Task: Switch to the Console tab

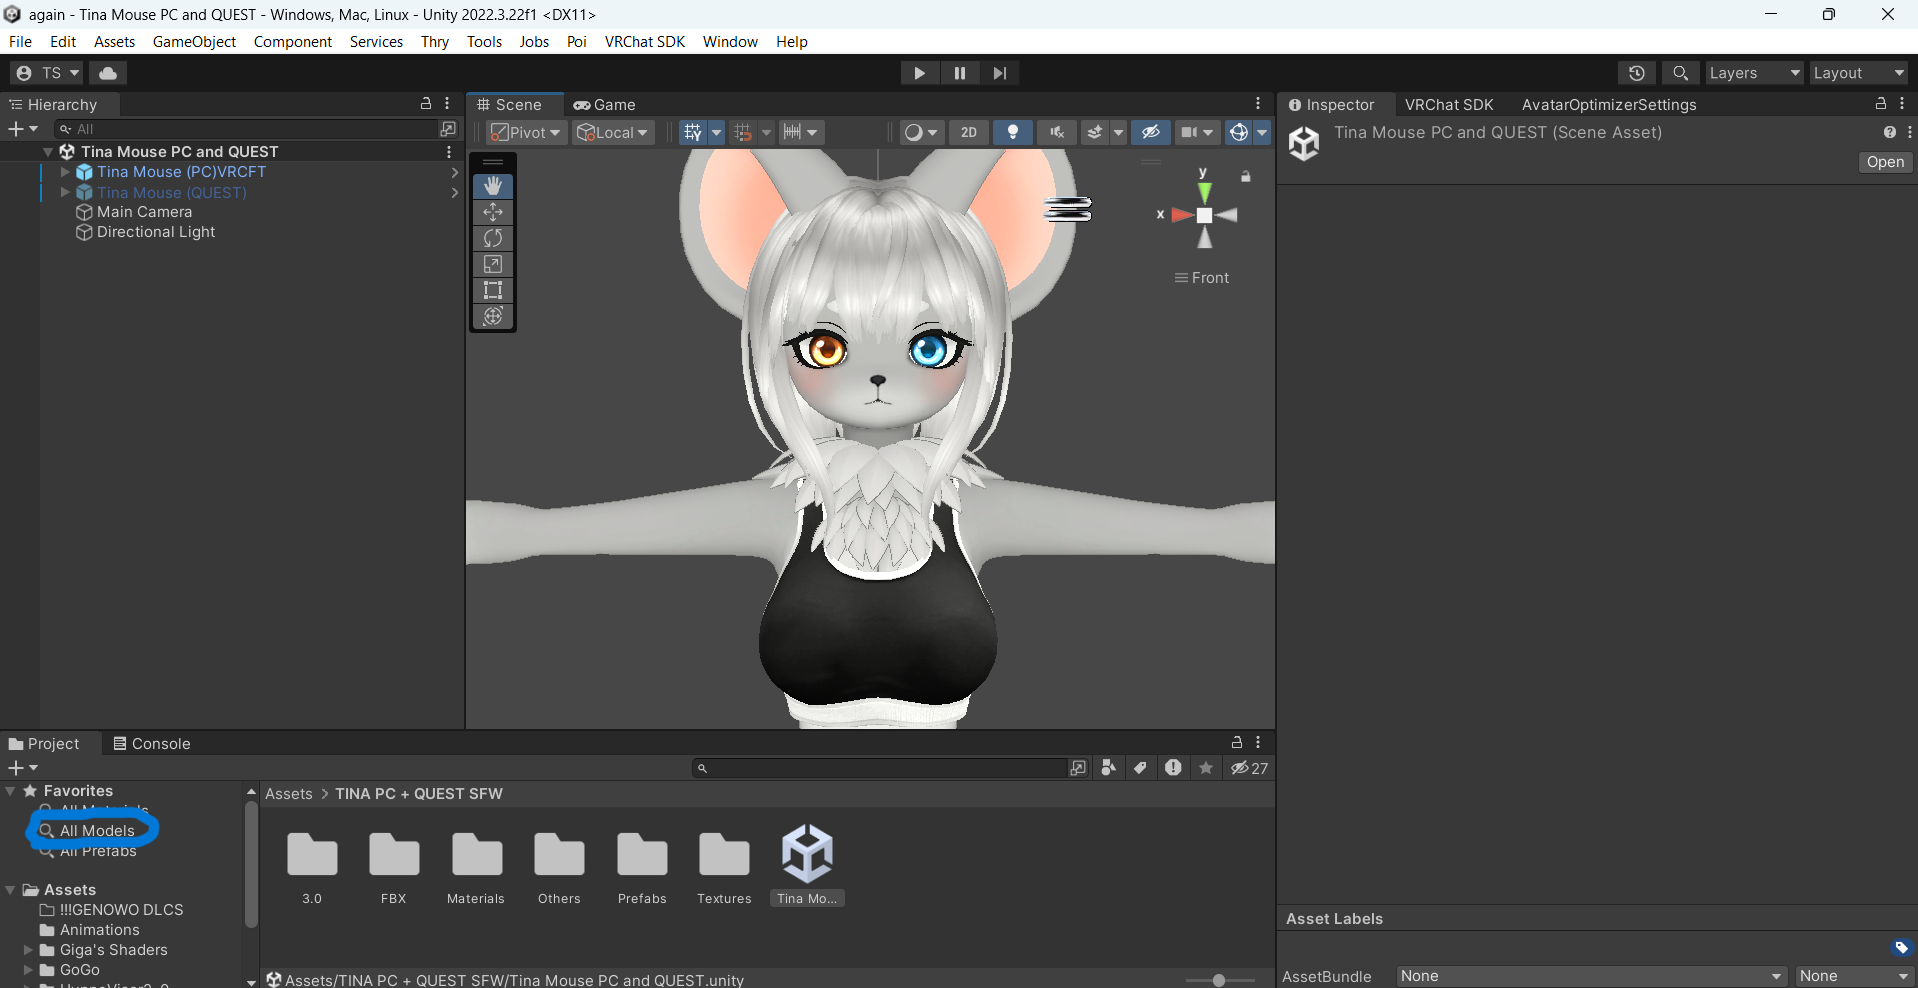Action: 152,744
